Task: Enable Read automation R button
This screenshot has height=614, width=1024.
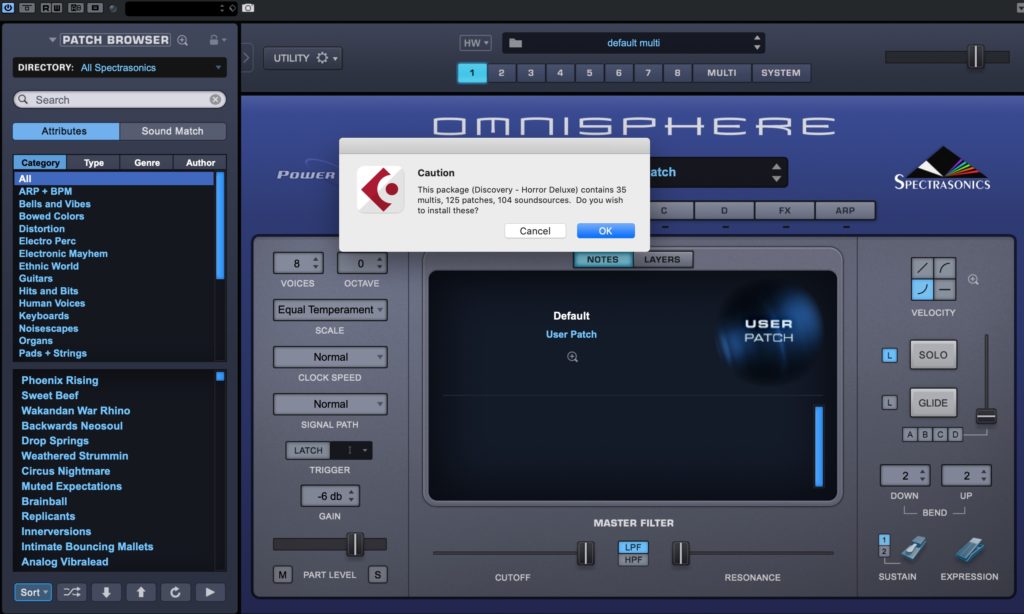Action: 46,8
